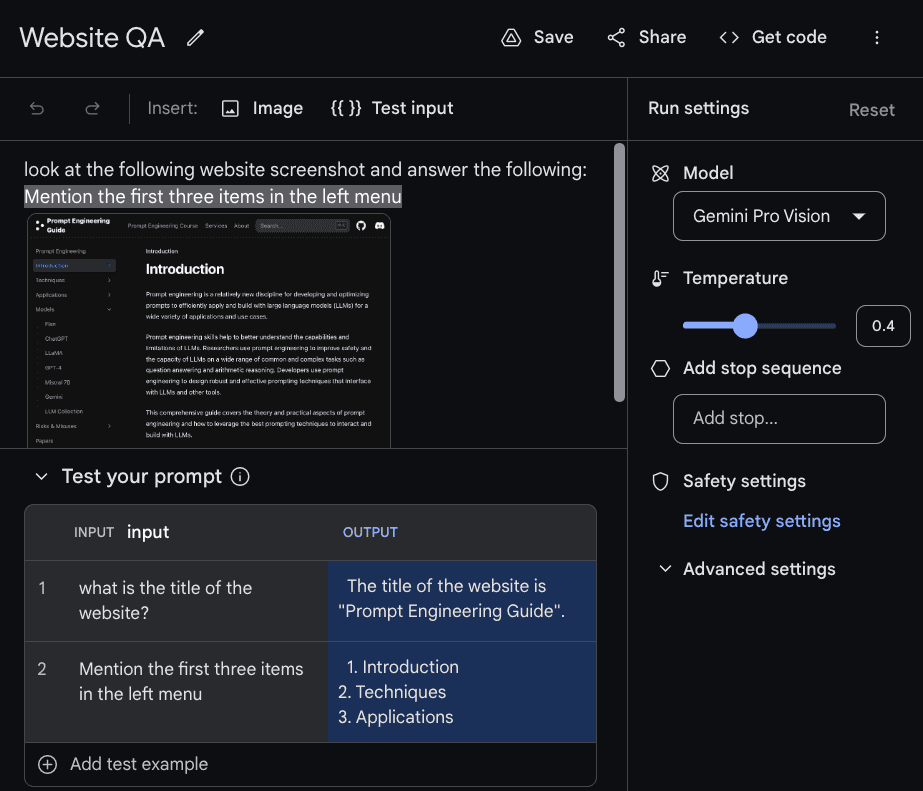This screenshot has height=791, width=923.
Task: Insert an Image into the prompt
Action: (x=262, y=108)
